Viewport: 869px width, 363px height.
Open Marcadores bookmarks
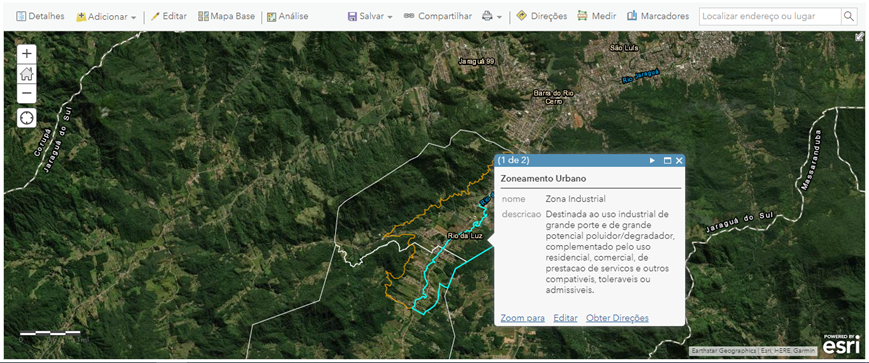pyautogui.click(x=658, y=16)
